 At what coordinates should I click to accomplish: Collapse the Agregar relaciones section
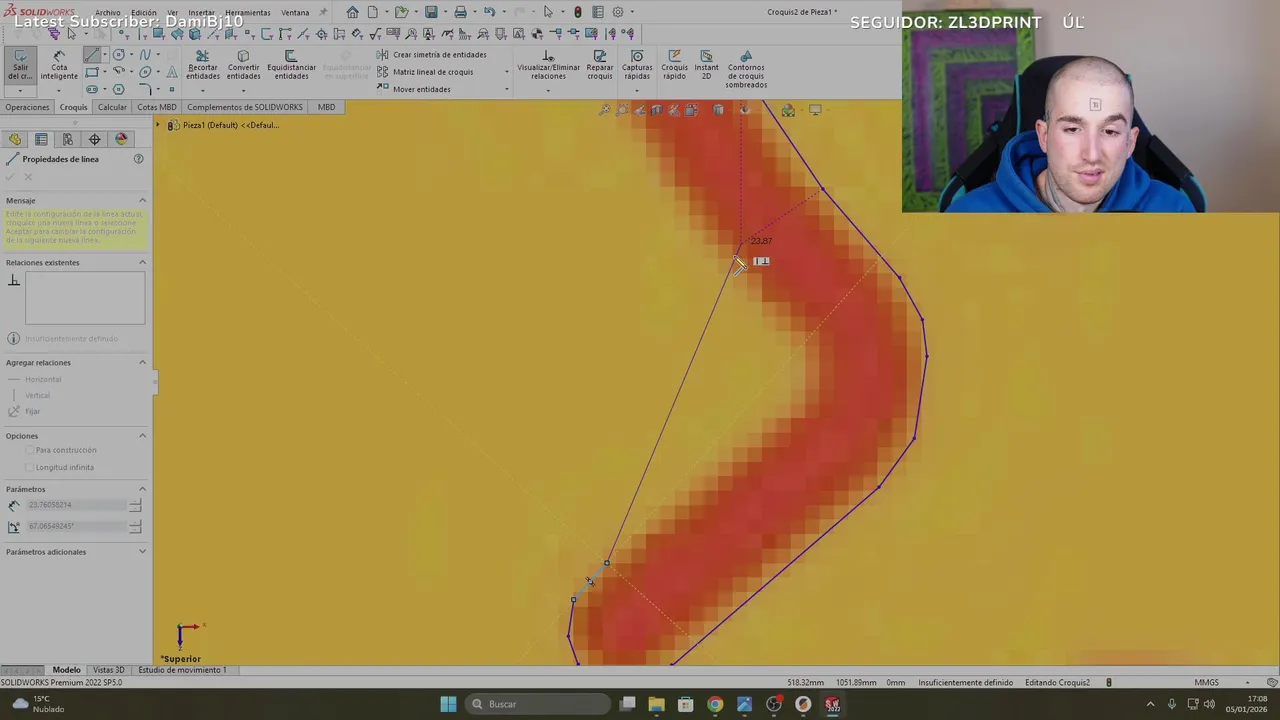tap(142, 362)
